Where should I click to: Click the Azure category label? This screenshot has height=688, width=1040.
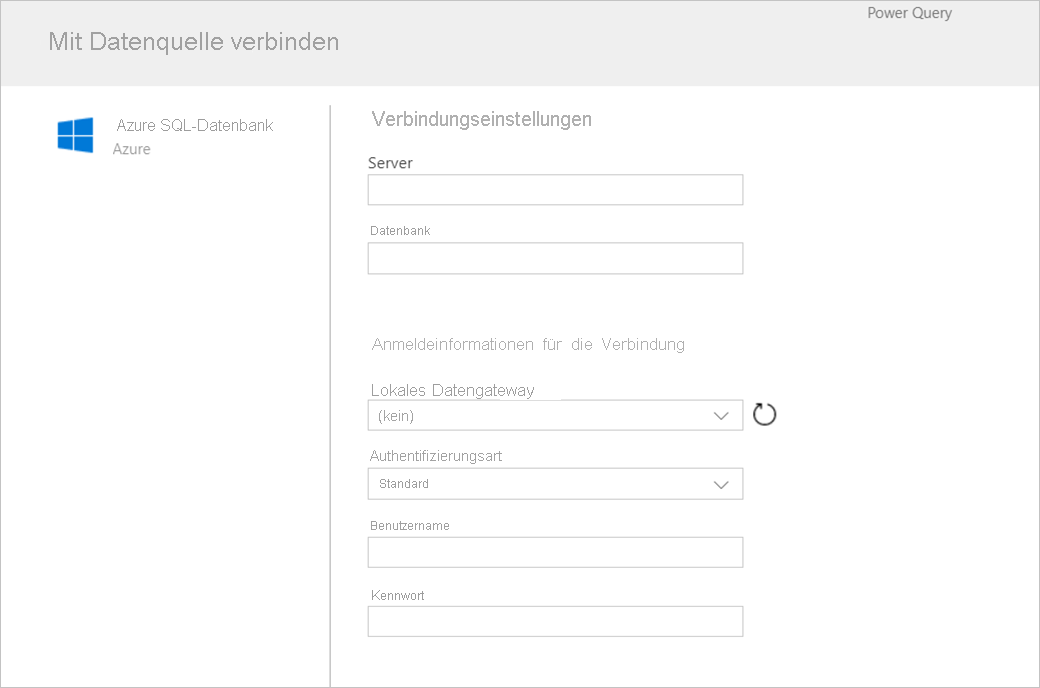[x=131, y=148]
